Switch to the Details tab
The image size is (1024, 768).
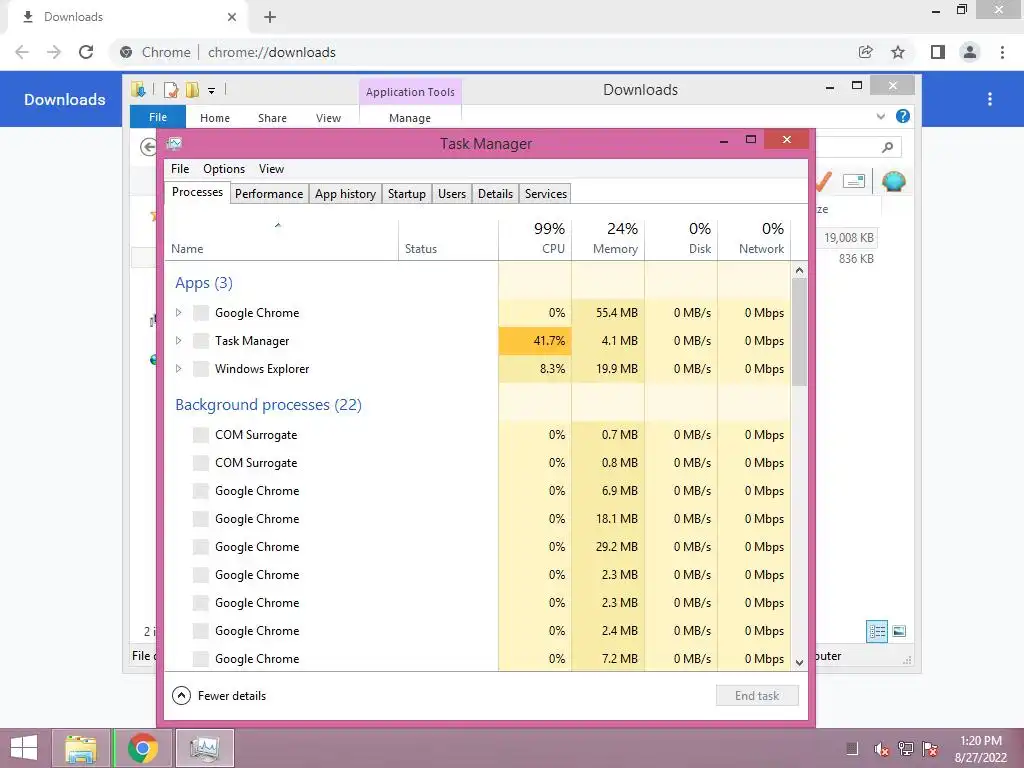pos(496,194)
